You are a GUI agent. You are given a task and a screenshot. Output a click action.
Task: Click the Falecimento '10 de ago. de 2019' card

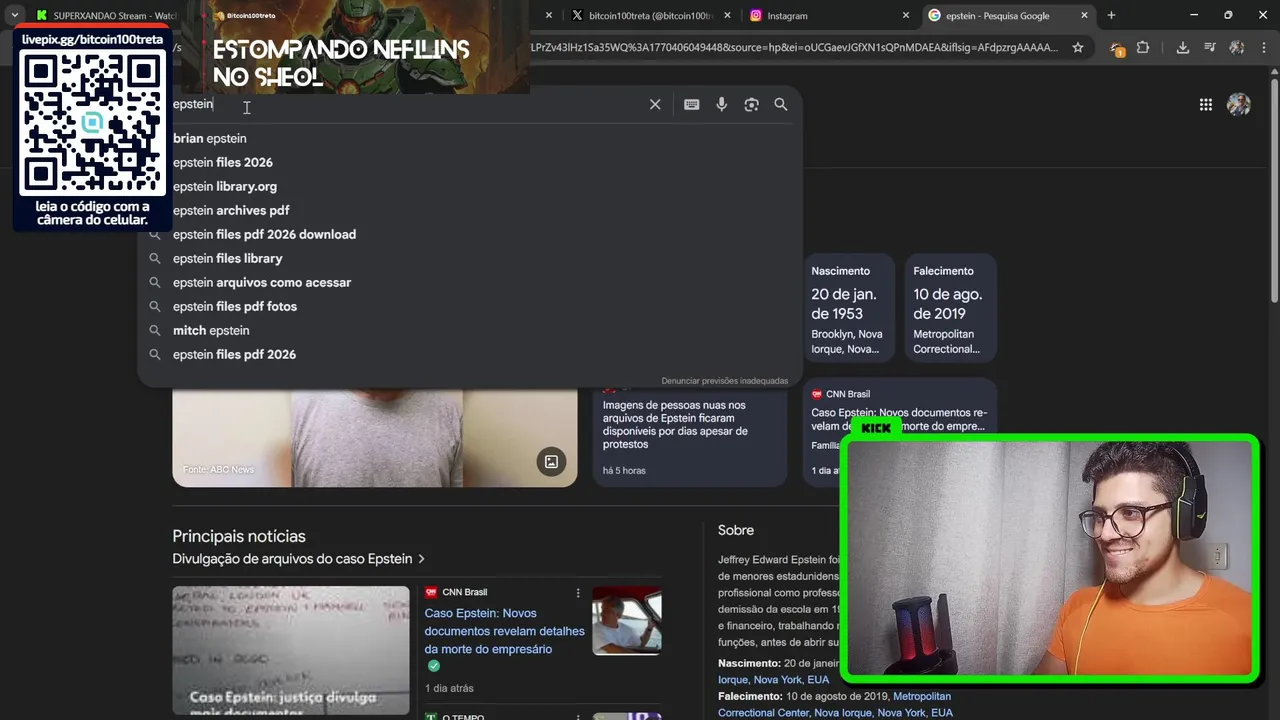(950, 307)
